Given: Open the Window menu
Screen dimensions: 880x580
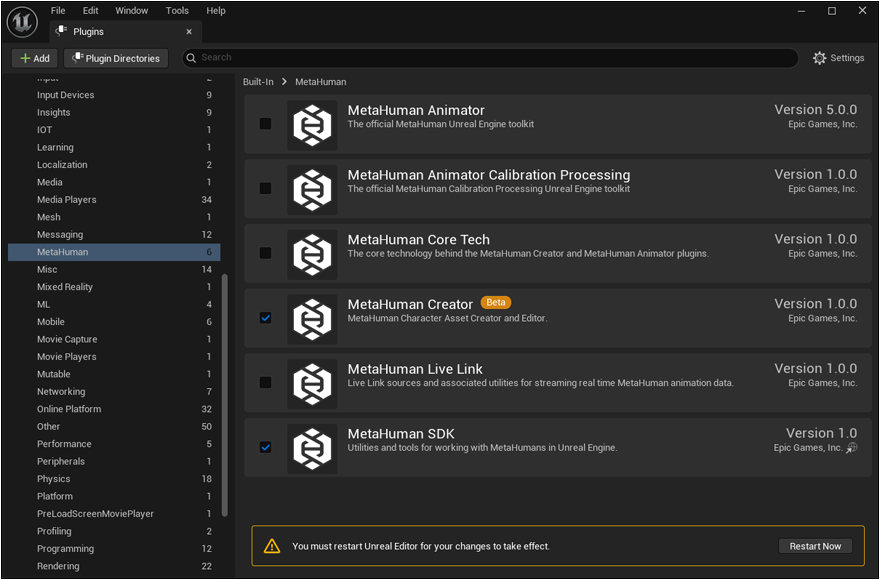Looking at the screenshot, I should pyautogui.click(x=132, y=11).
